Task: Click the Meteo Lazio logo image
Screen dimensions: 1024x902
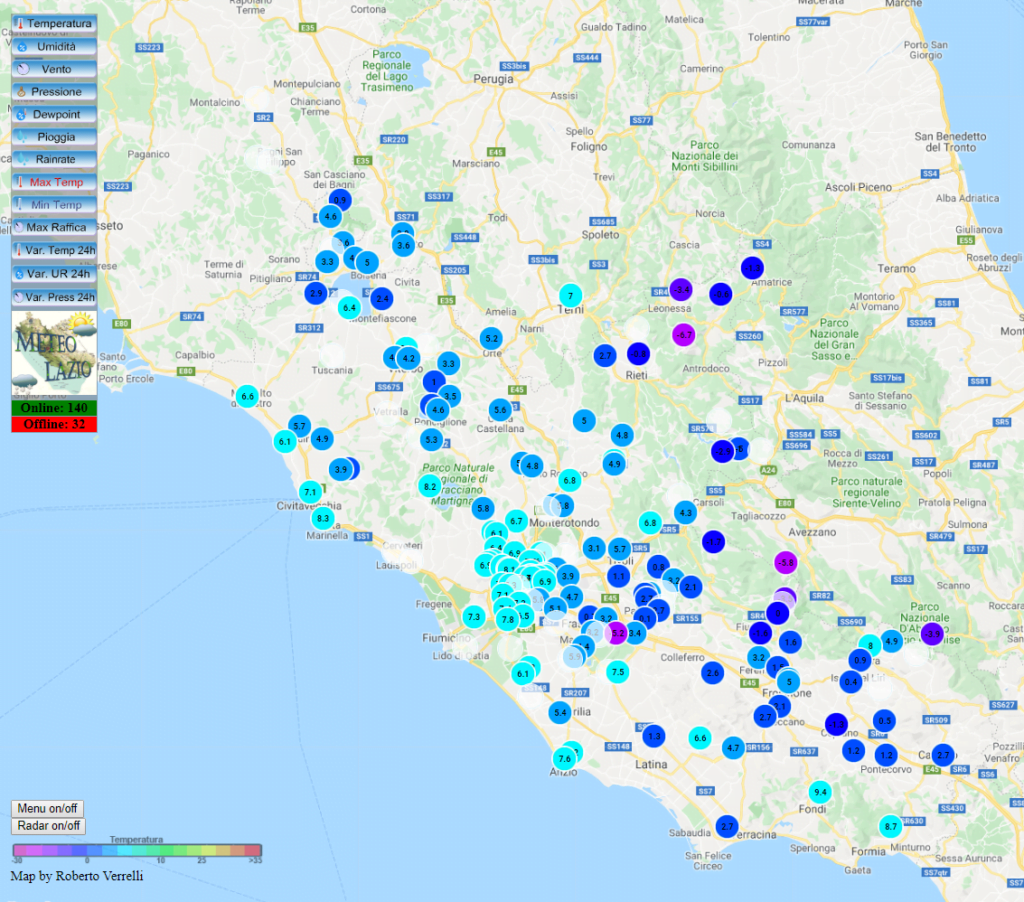Action: (x=54, y=354)
